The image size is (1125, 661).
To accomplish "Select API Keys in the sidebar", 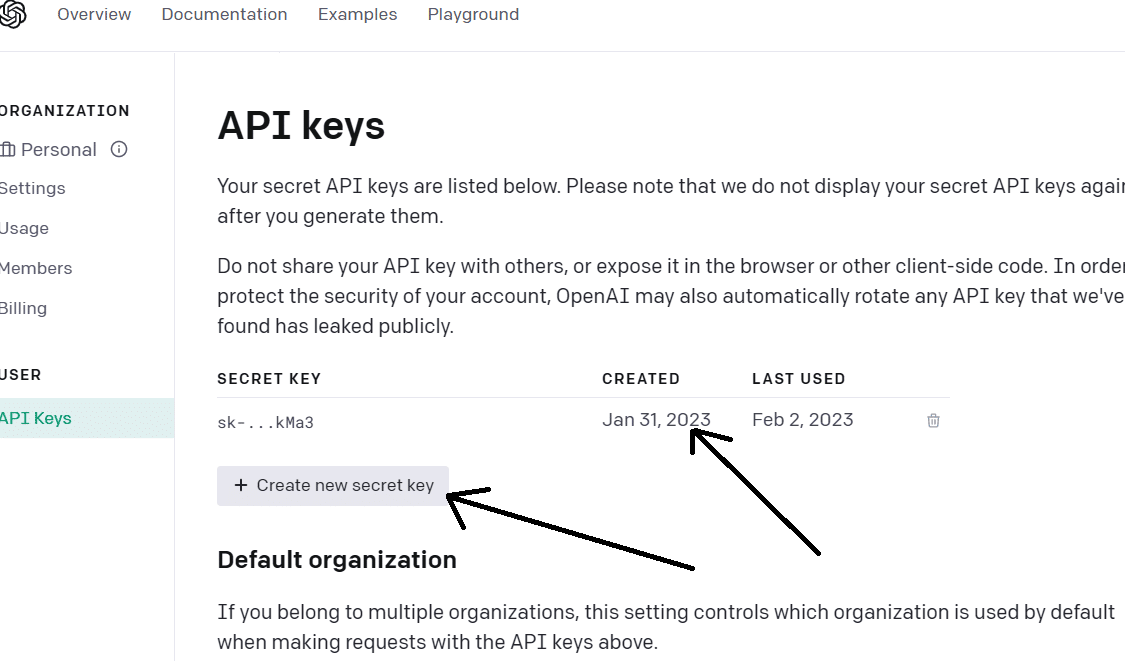I will pyautogui.click(x=36, y=418).
